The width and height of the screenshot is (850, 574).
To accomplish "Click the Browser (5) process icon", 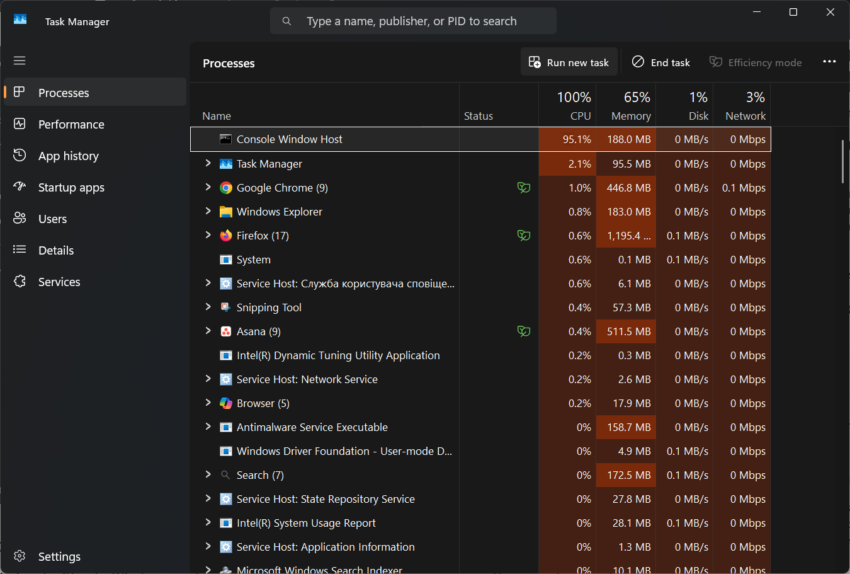I will [x=226, y=403].
